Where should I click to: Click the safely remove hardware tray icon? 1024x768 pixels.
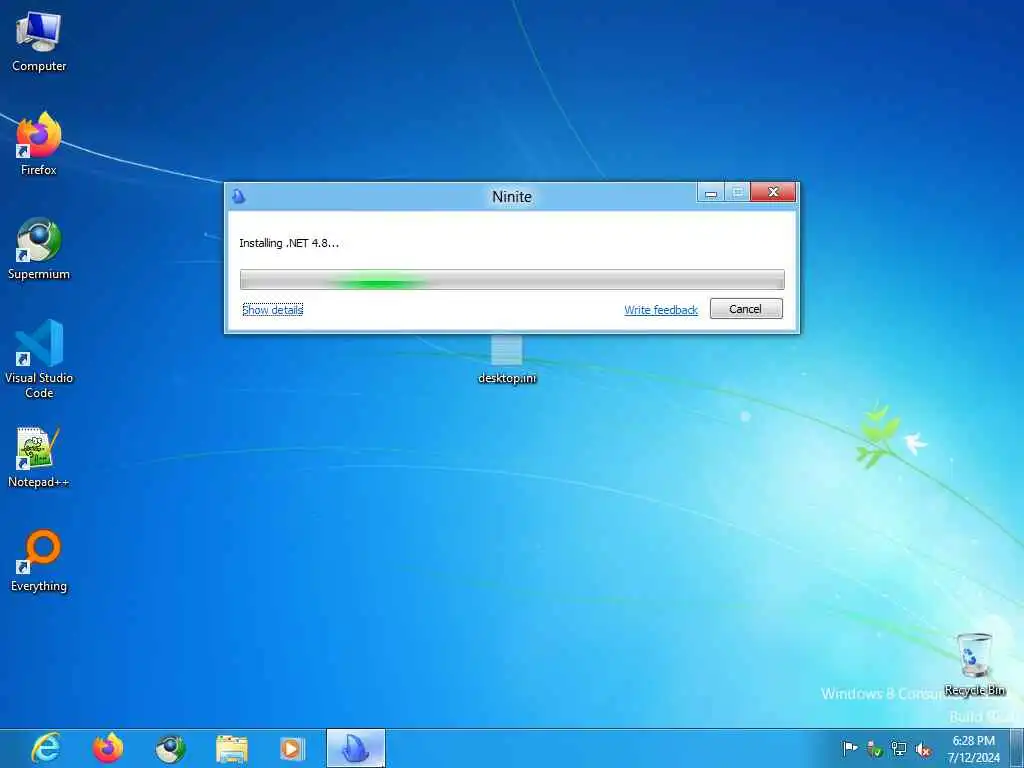874,748
